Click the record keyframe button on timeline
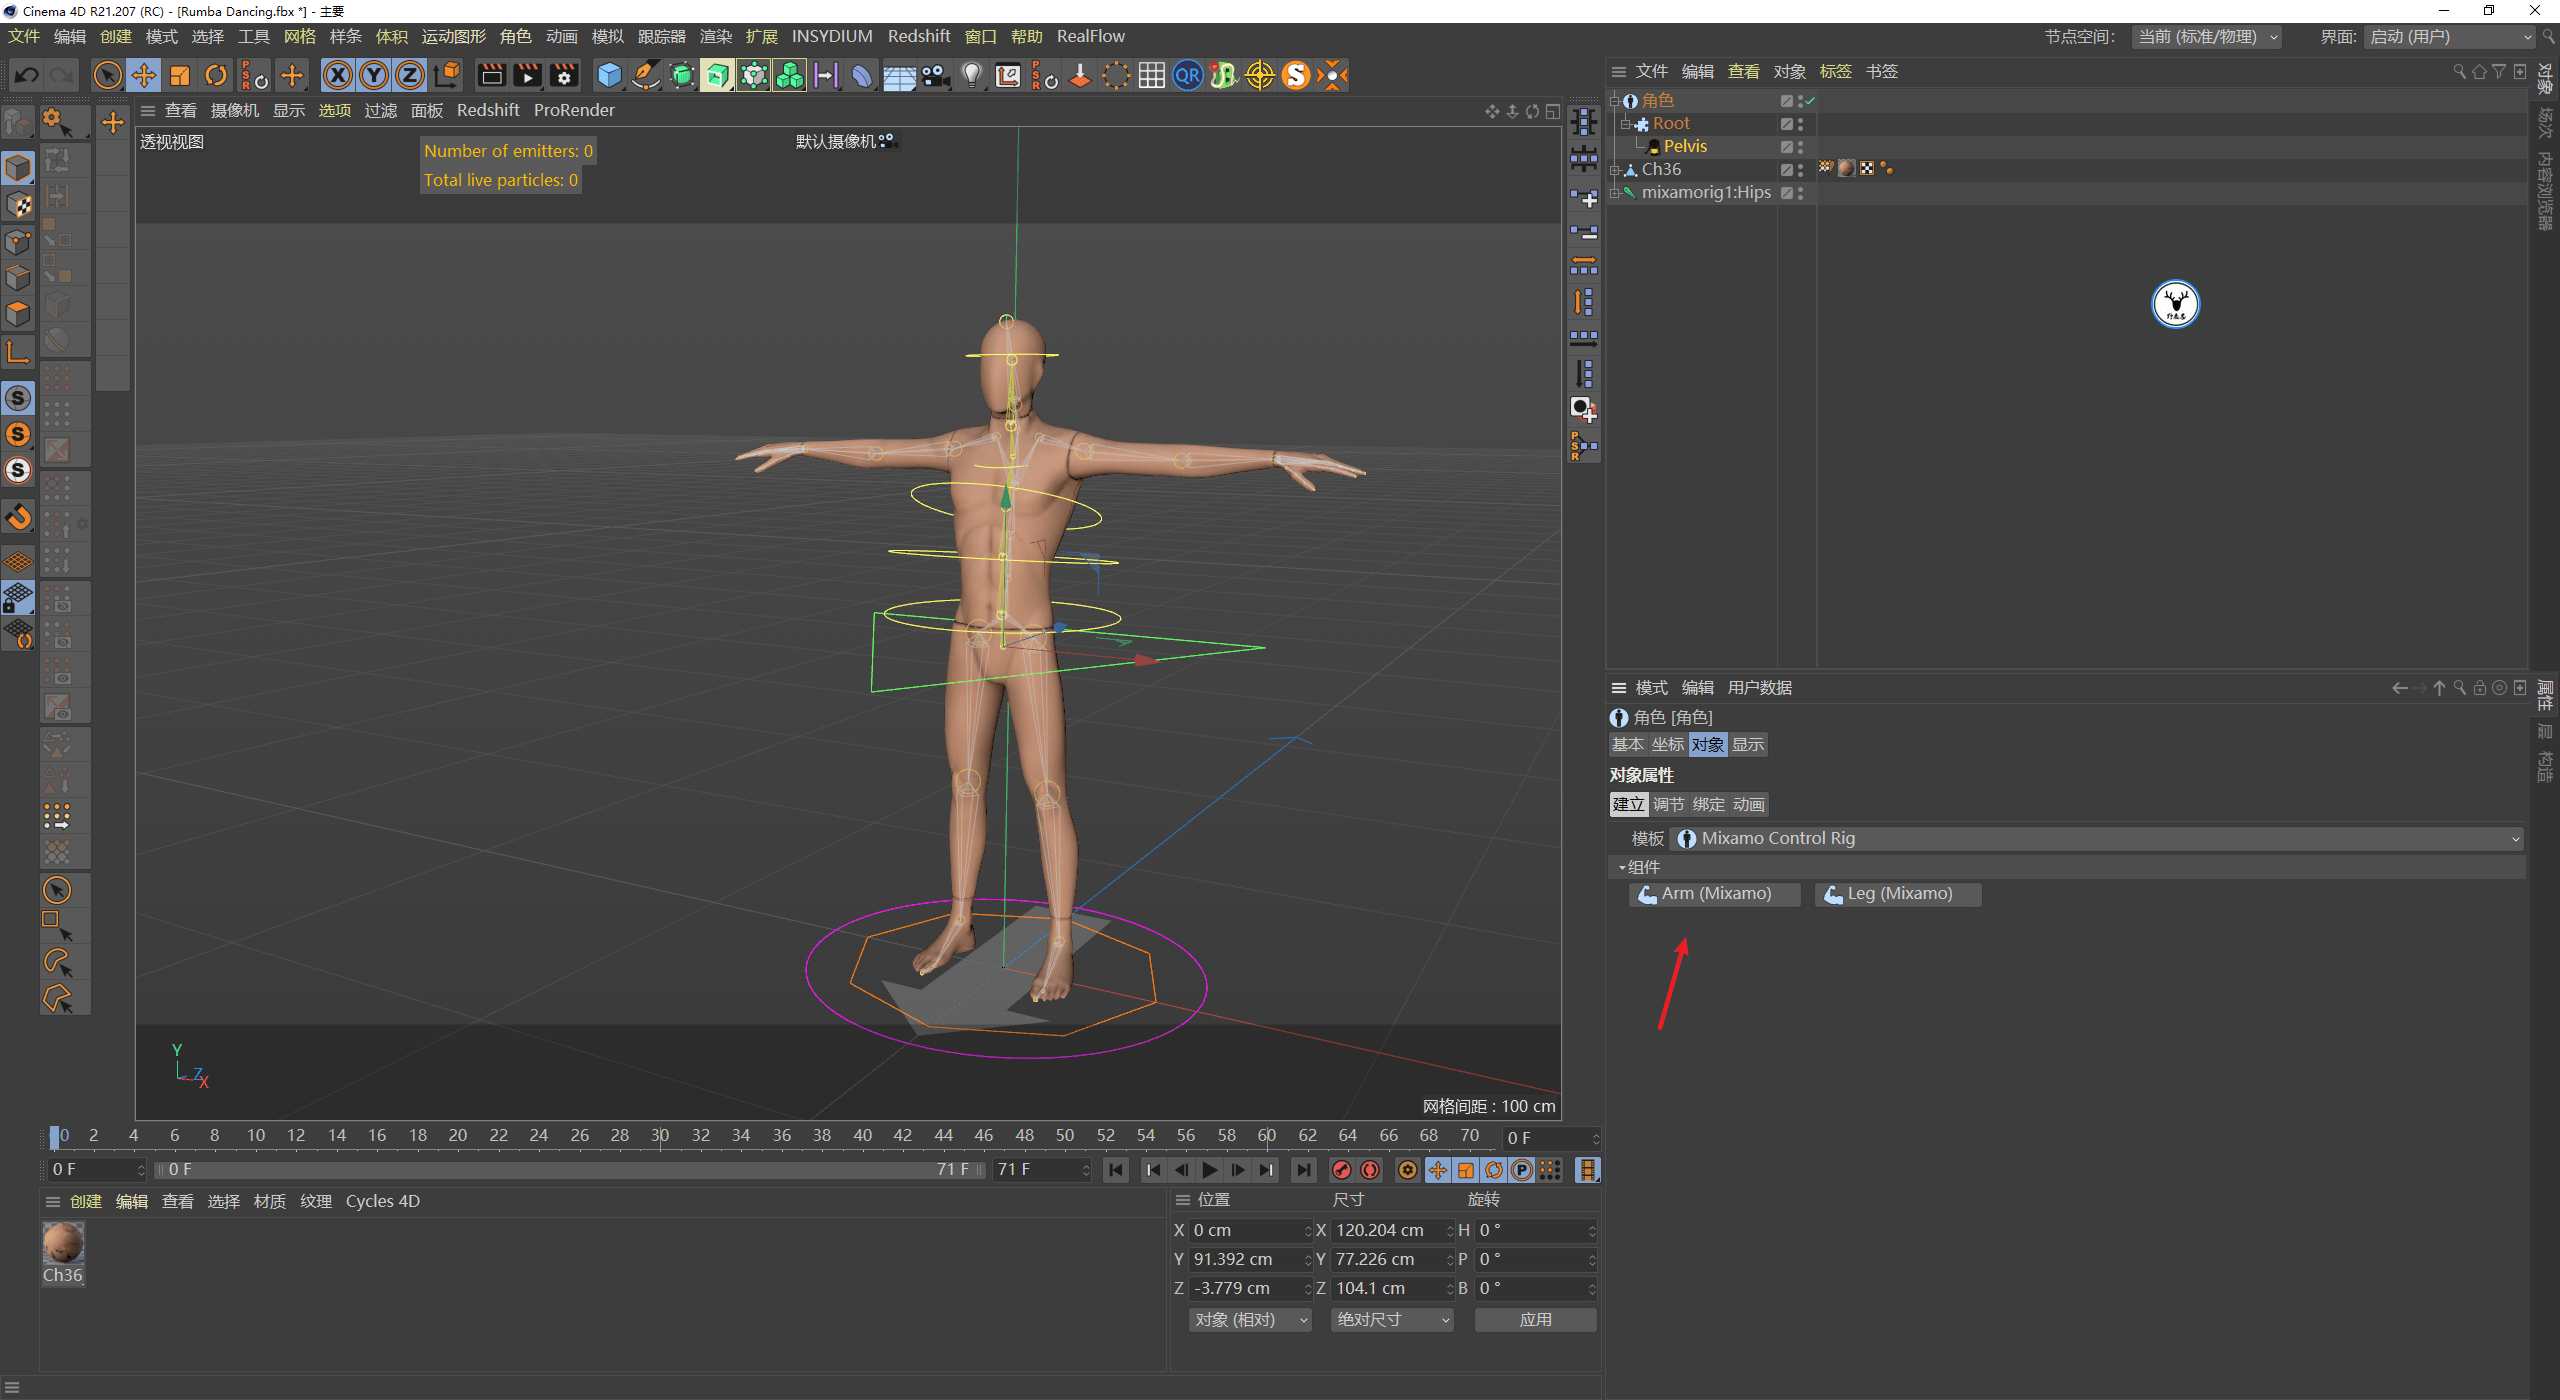The height and width of the screenshot is (1400, 2560). tap(1342, 1169)
